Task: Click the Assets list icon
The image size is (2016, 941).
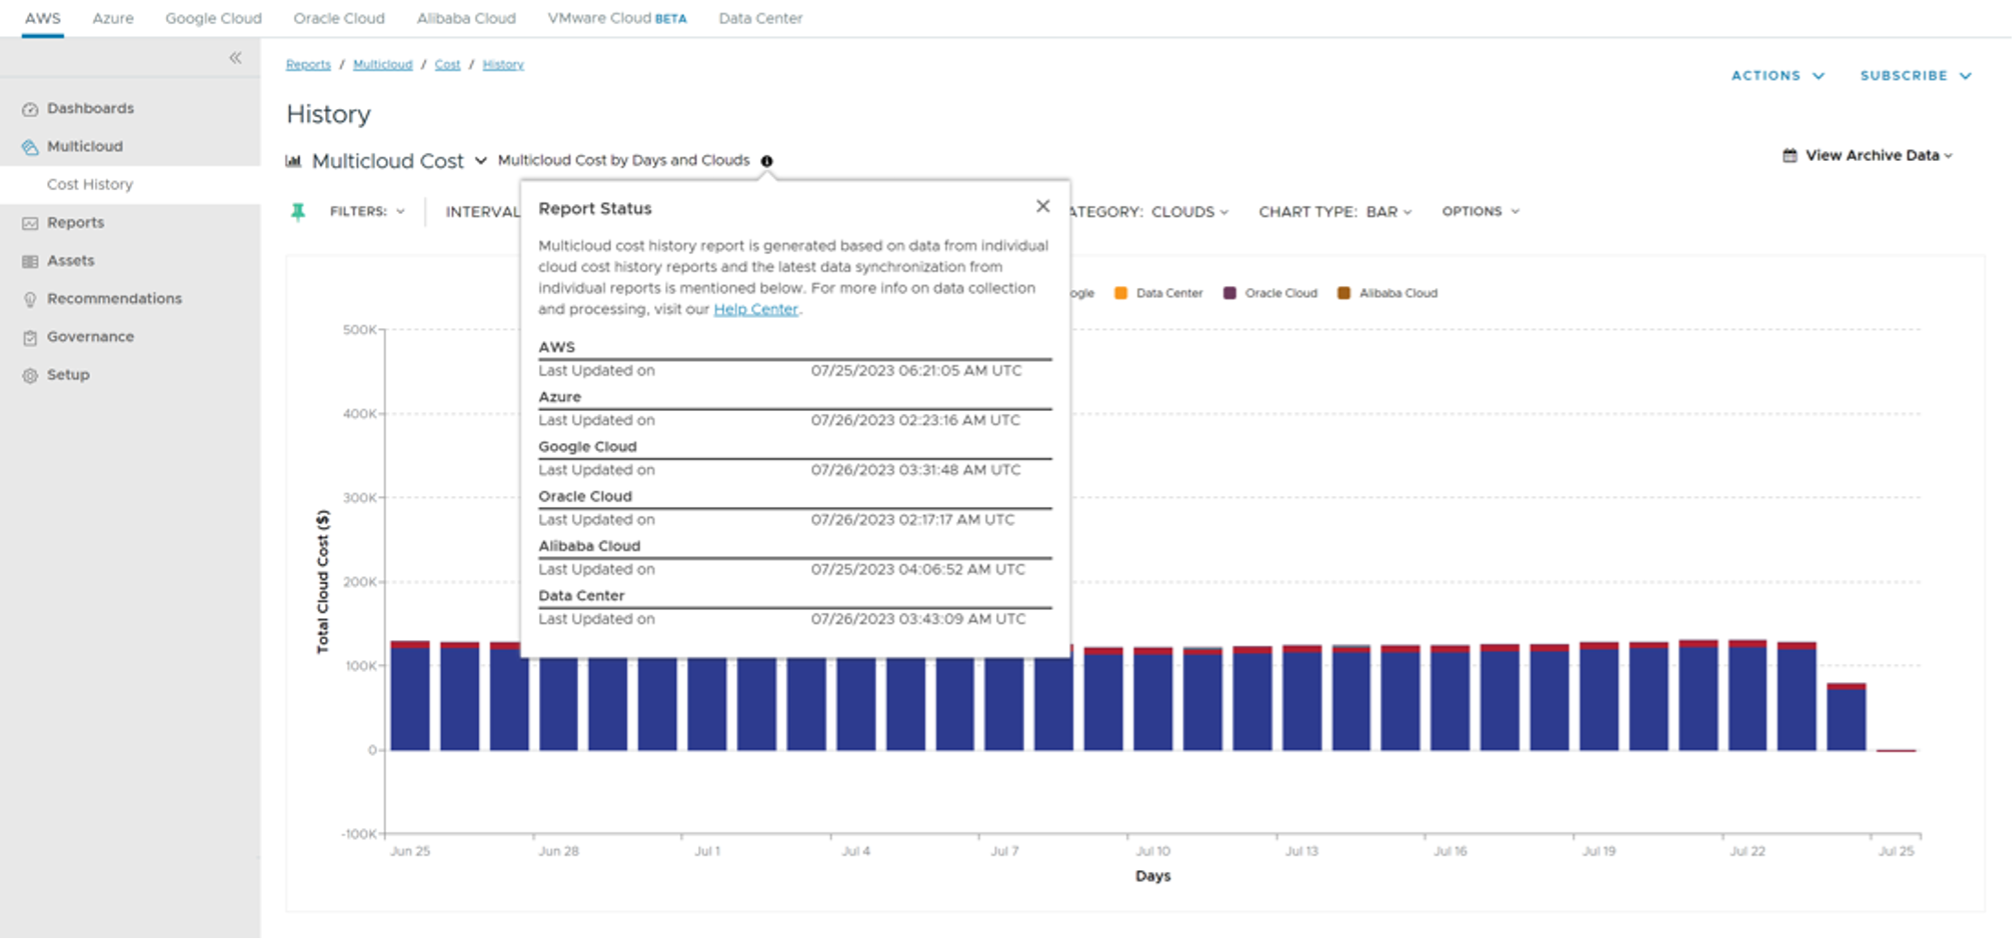Action: point(30,261)
